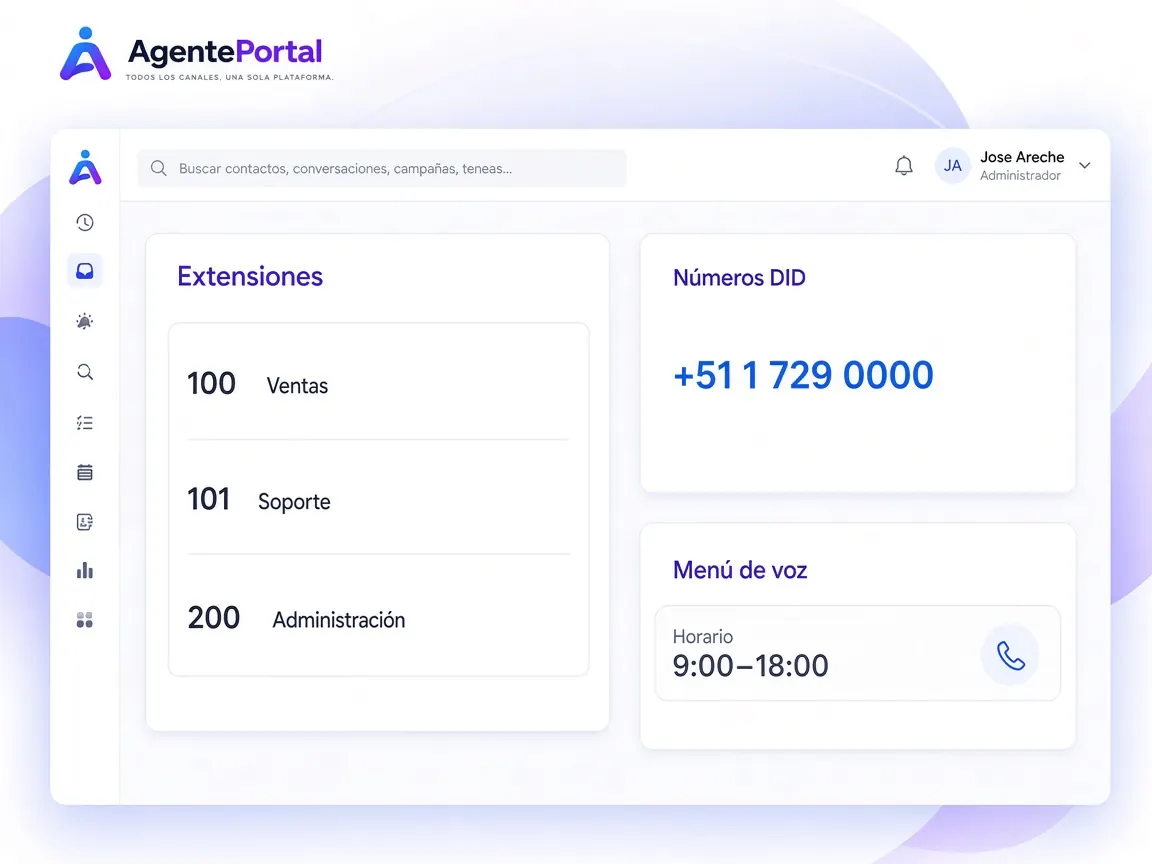Click the DID number '+51 1 729 0000'
Viewport: 1152px width, 864px height.
pyautogui.click(x=803, y=375)
